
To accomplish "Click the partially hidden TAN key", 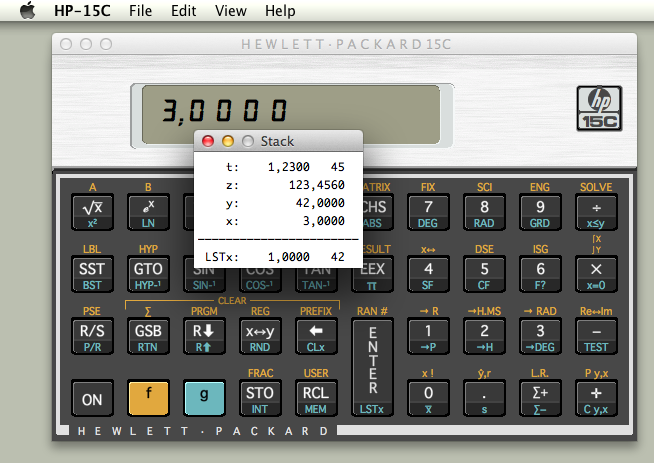I will (316, 280).
